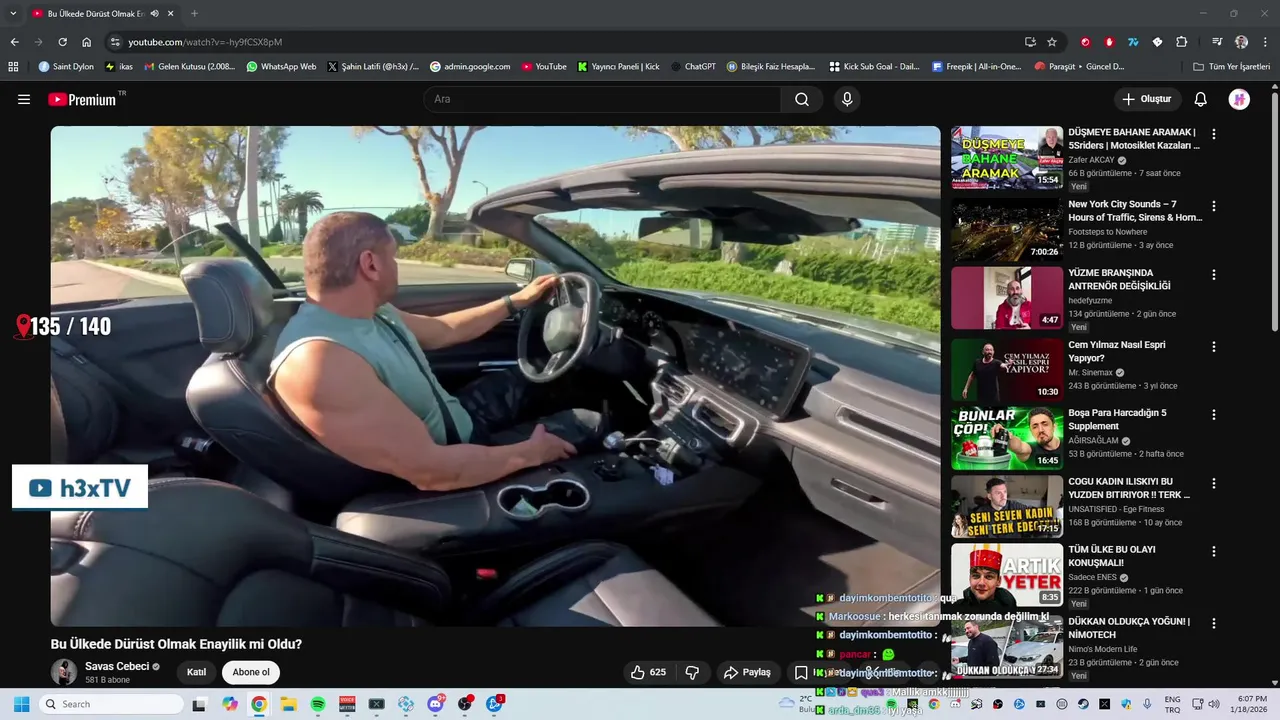Click the video player to pause
Screen dimensions: 1280x720
pyautogui.click(x=496, y=376)
